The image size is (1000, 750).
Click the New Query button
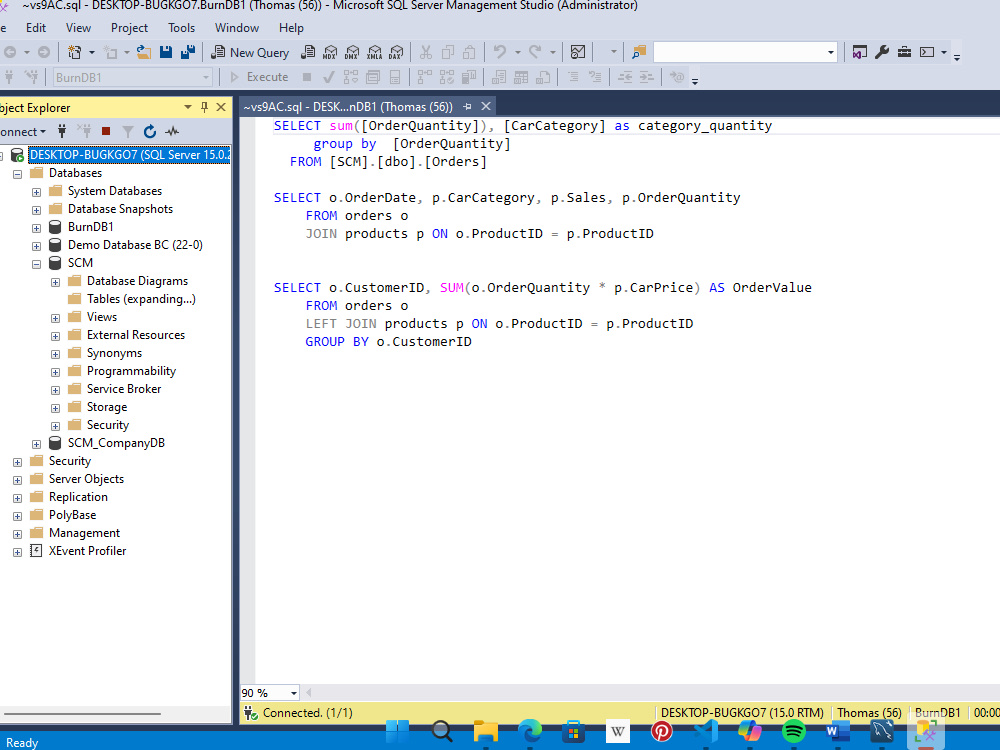point(250,52)
